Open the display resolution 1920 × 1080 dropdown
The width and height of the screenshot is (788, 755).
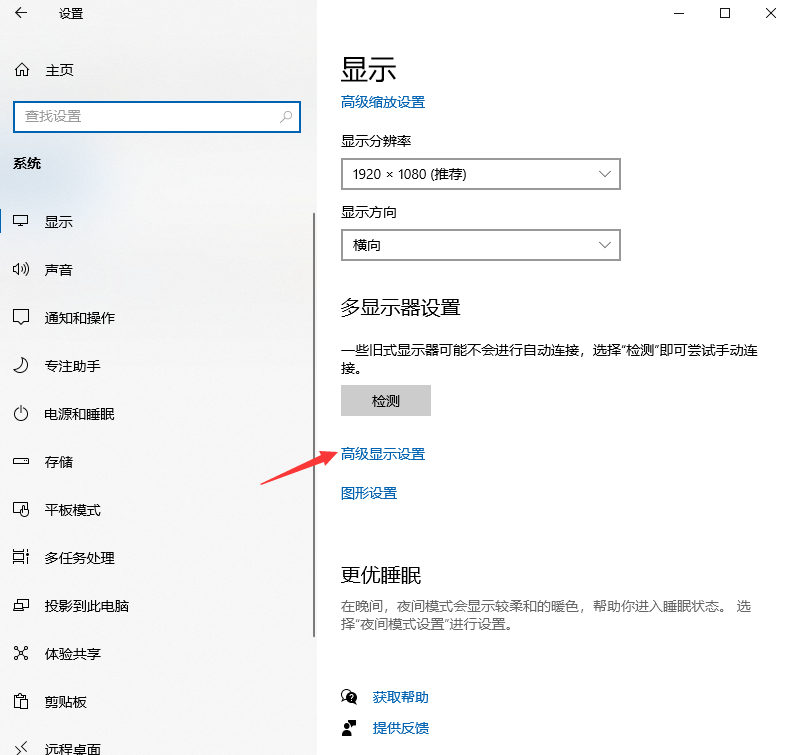point(480,174)
